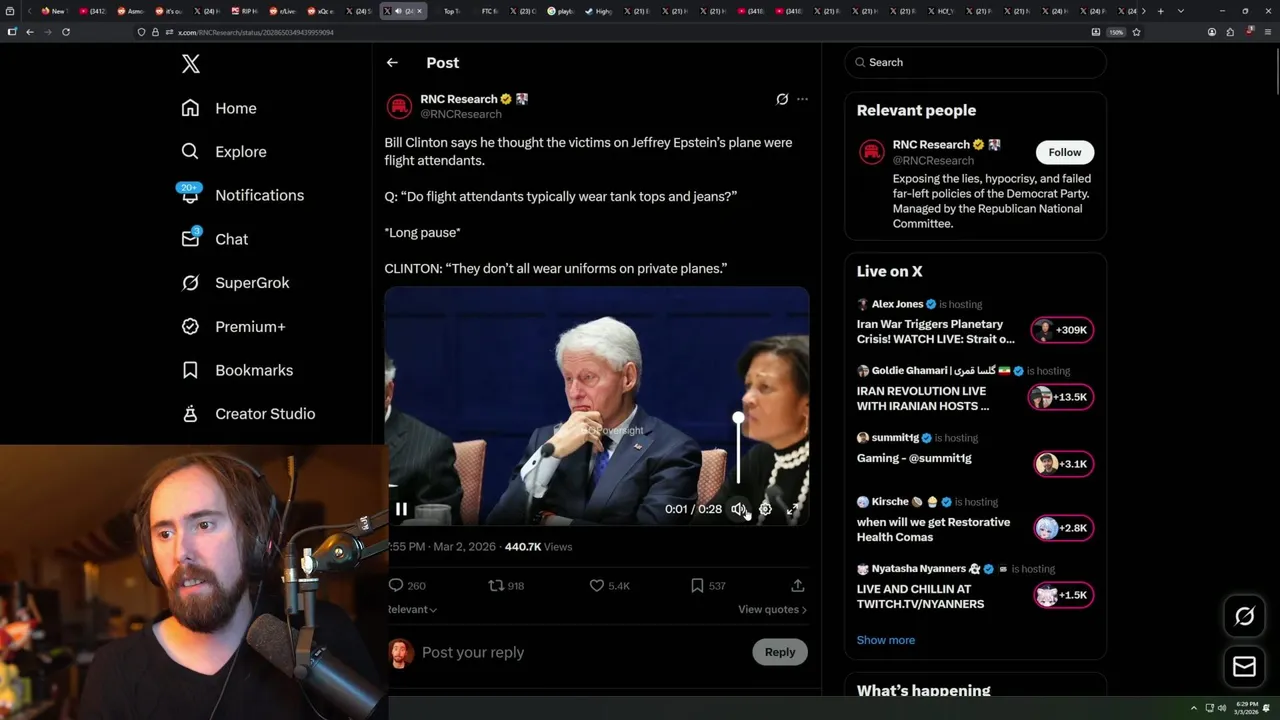Open Restorative Health Comas live

pos(933,529)
